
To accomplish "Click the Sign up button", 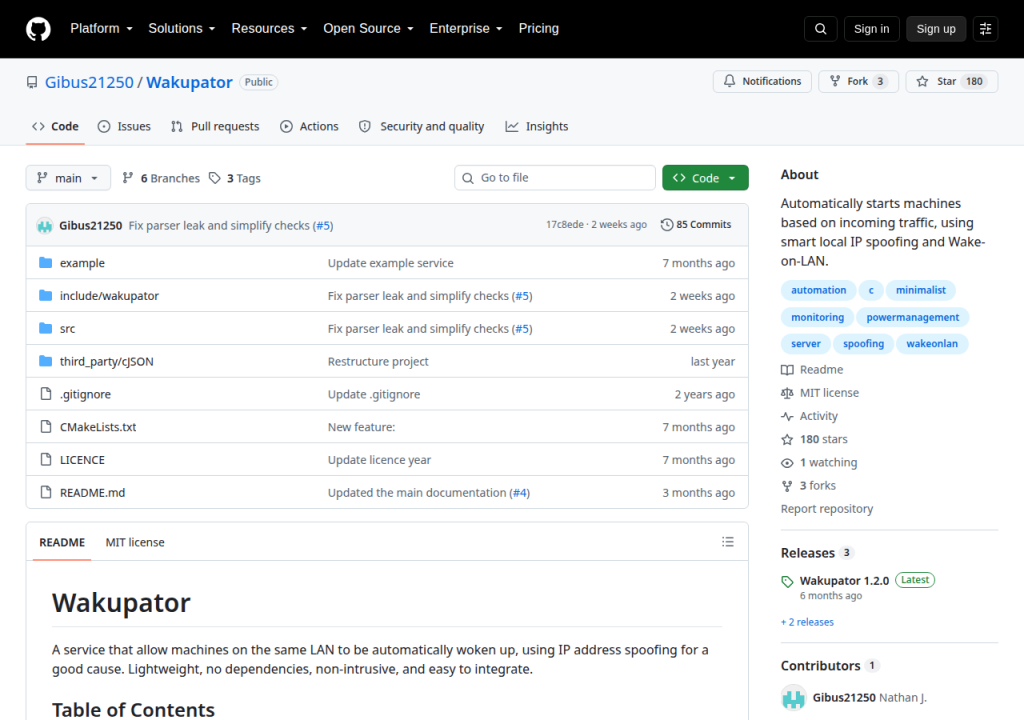I will (x=936, y=29).
